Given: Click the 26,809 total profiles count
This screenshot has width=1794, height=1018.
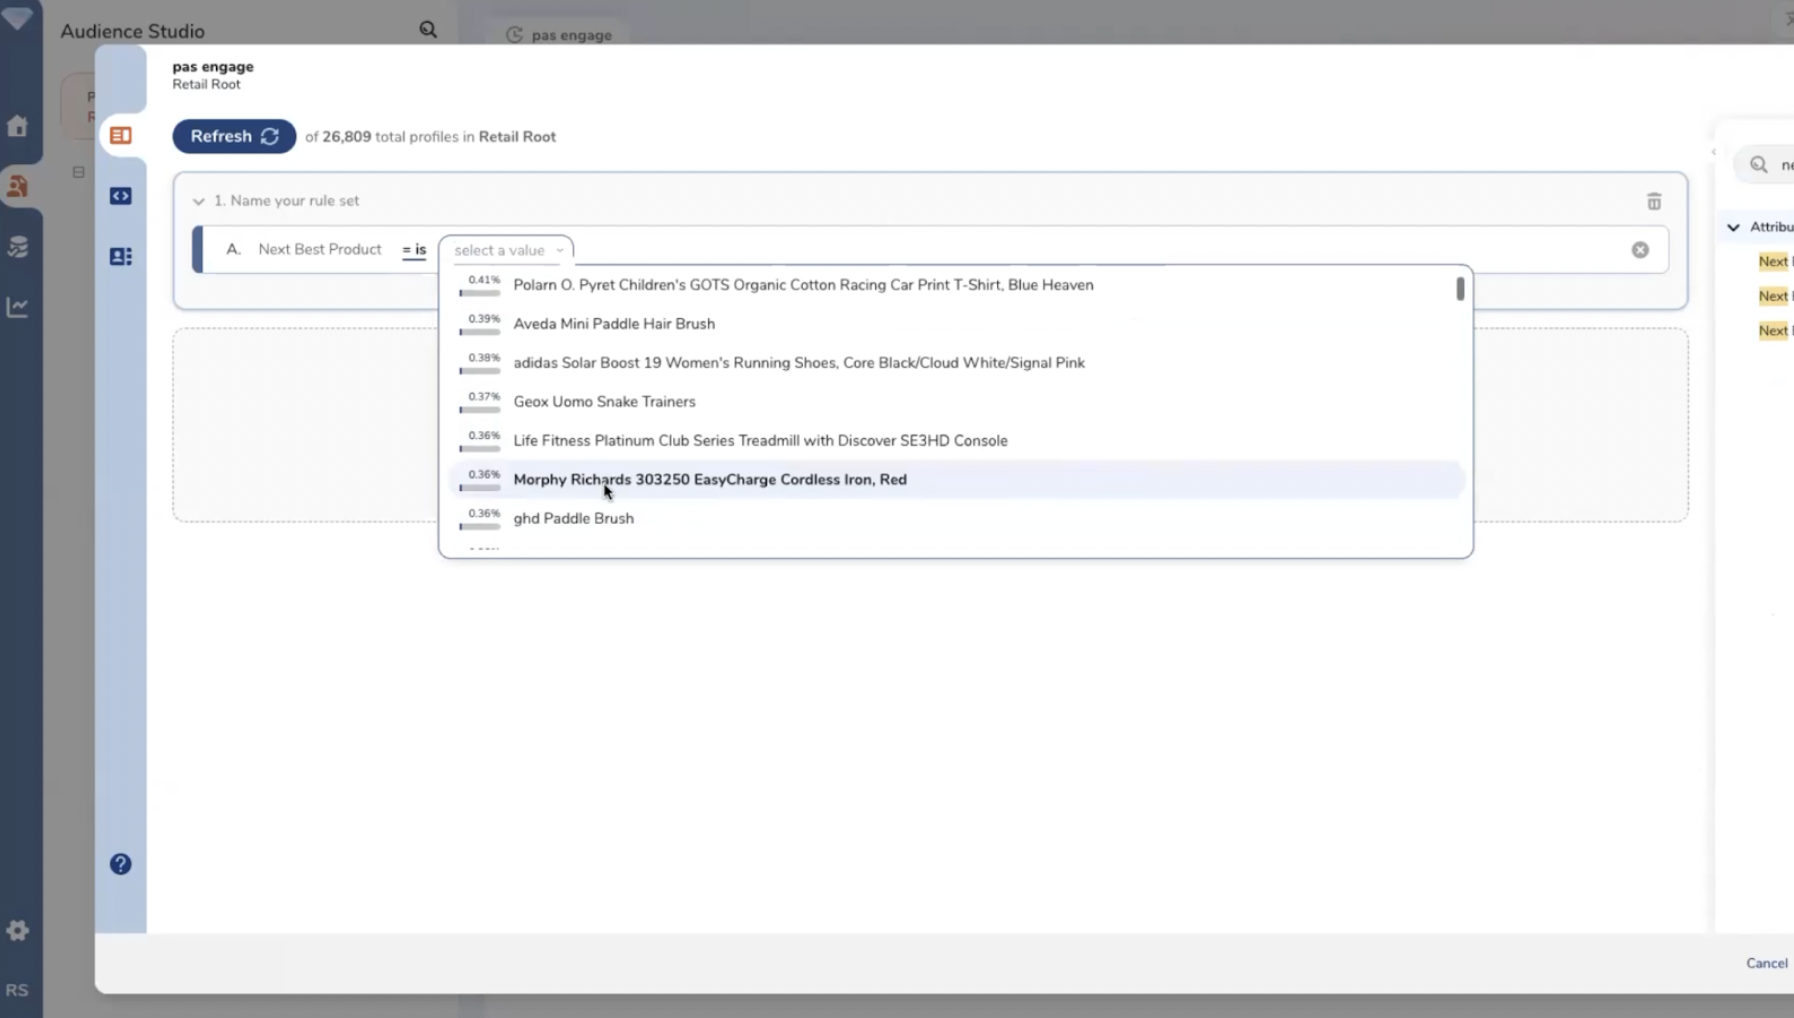Looking at the screenshot, I should [346, 137].
